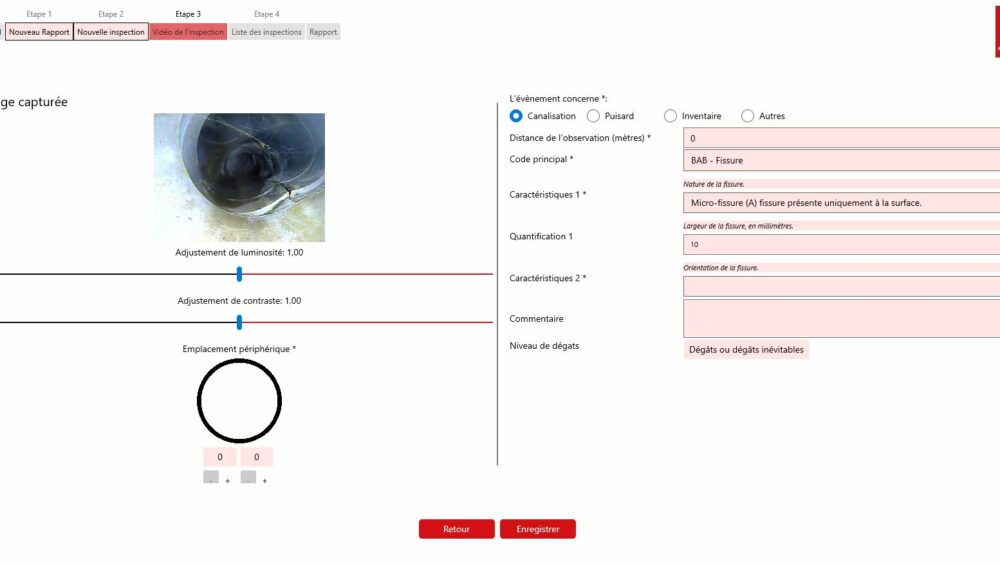The image size is (1000, 565).
Task: Expand the Caractéristiques 1 dropdown
Action: pyautogui.click(x=840, y=203)
